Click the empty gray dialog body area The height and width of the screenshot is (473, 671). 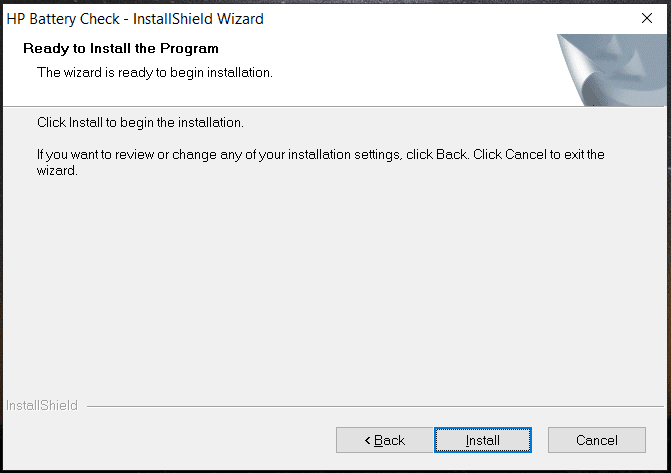tap(334, 287)
